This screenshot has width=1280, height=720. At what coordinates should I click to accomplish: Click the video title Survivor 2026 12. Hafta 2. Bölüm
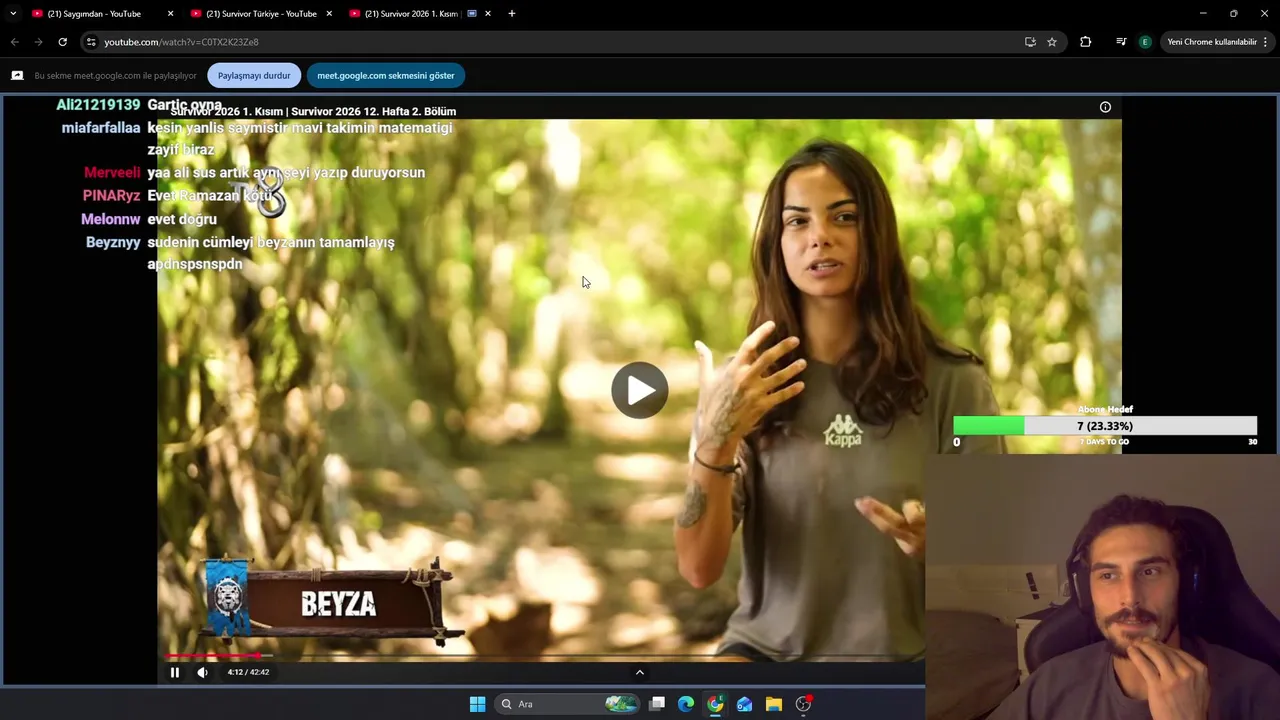click(x=313, y=111)
